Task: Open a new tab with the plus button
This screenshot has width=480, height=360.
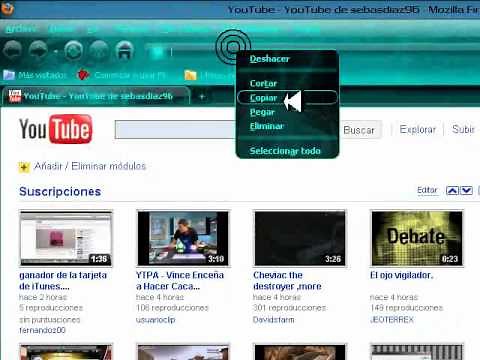Action: (x=202, y=97)
